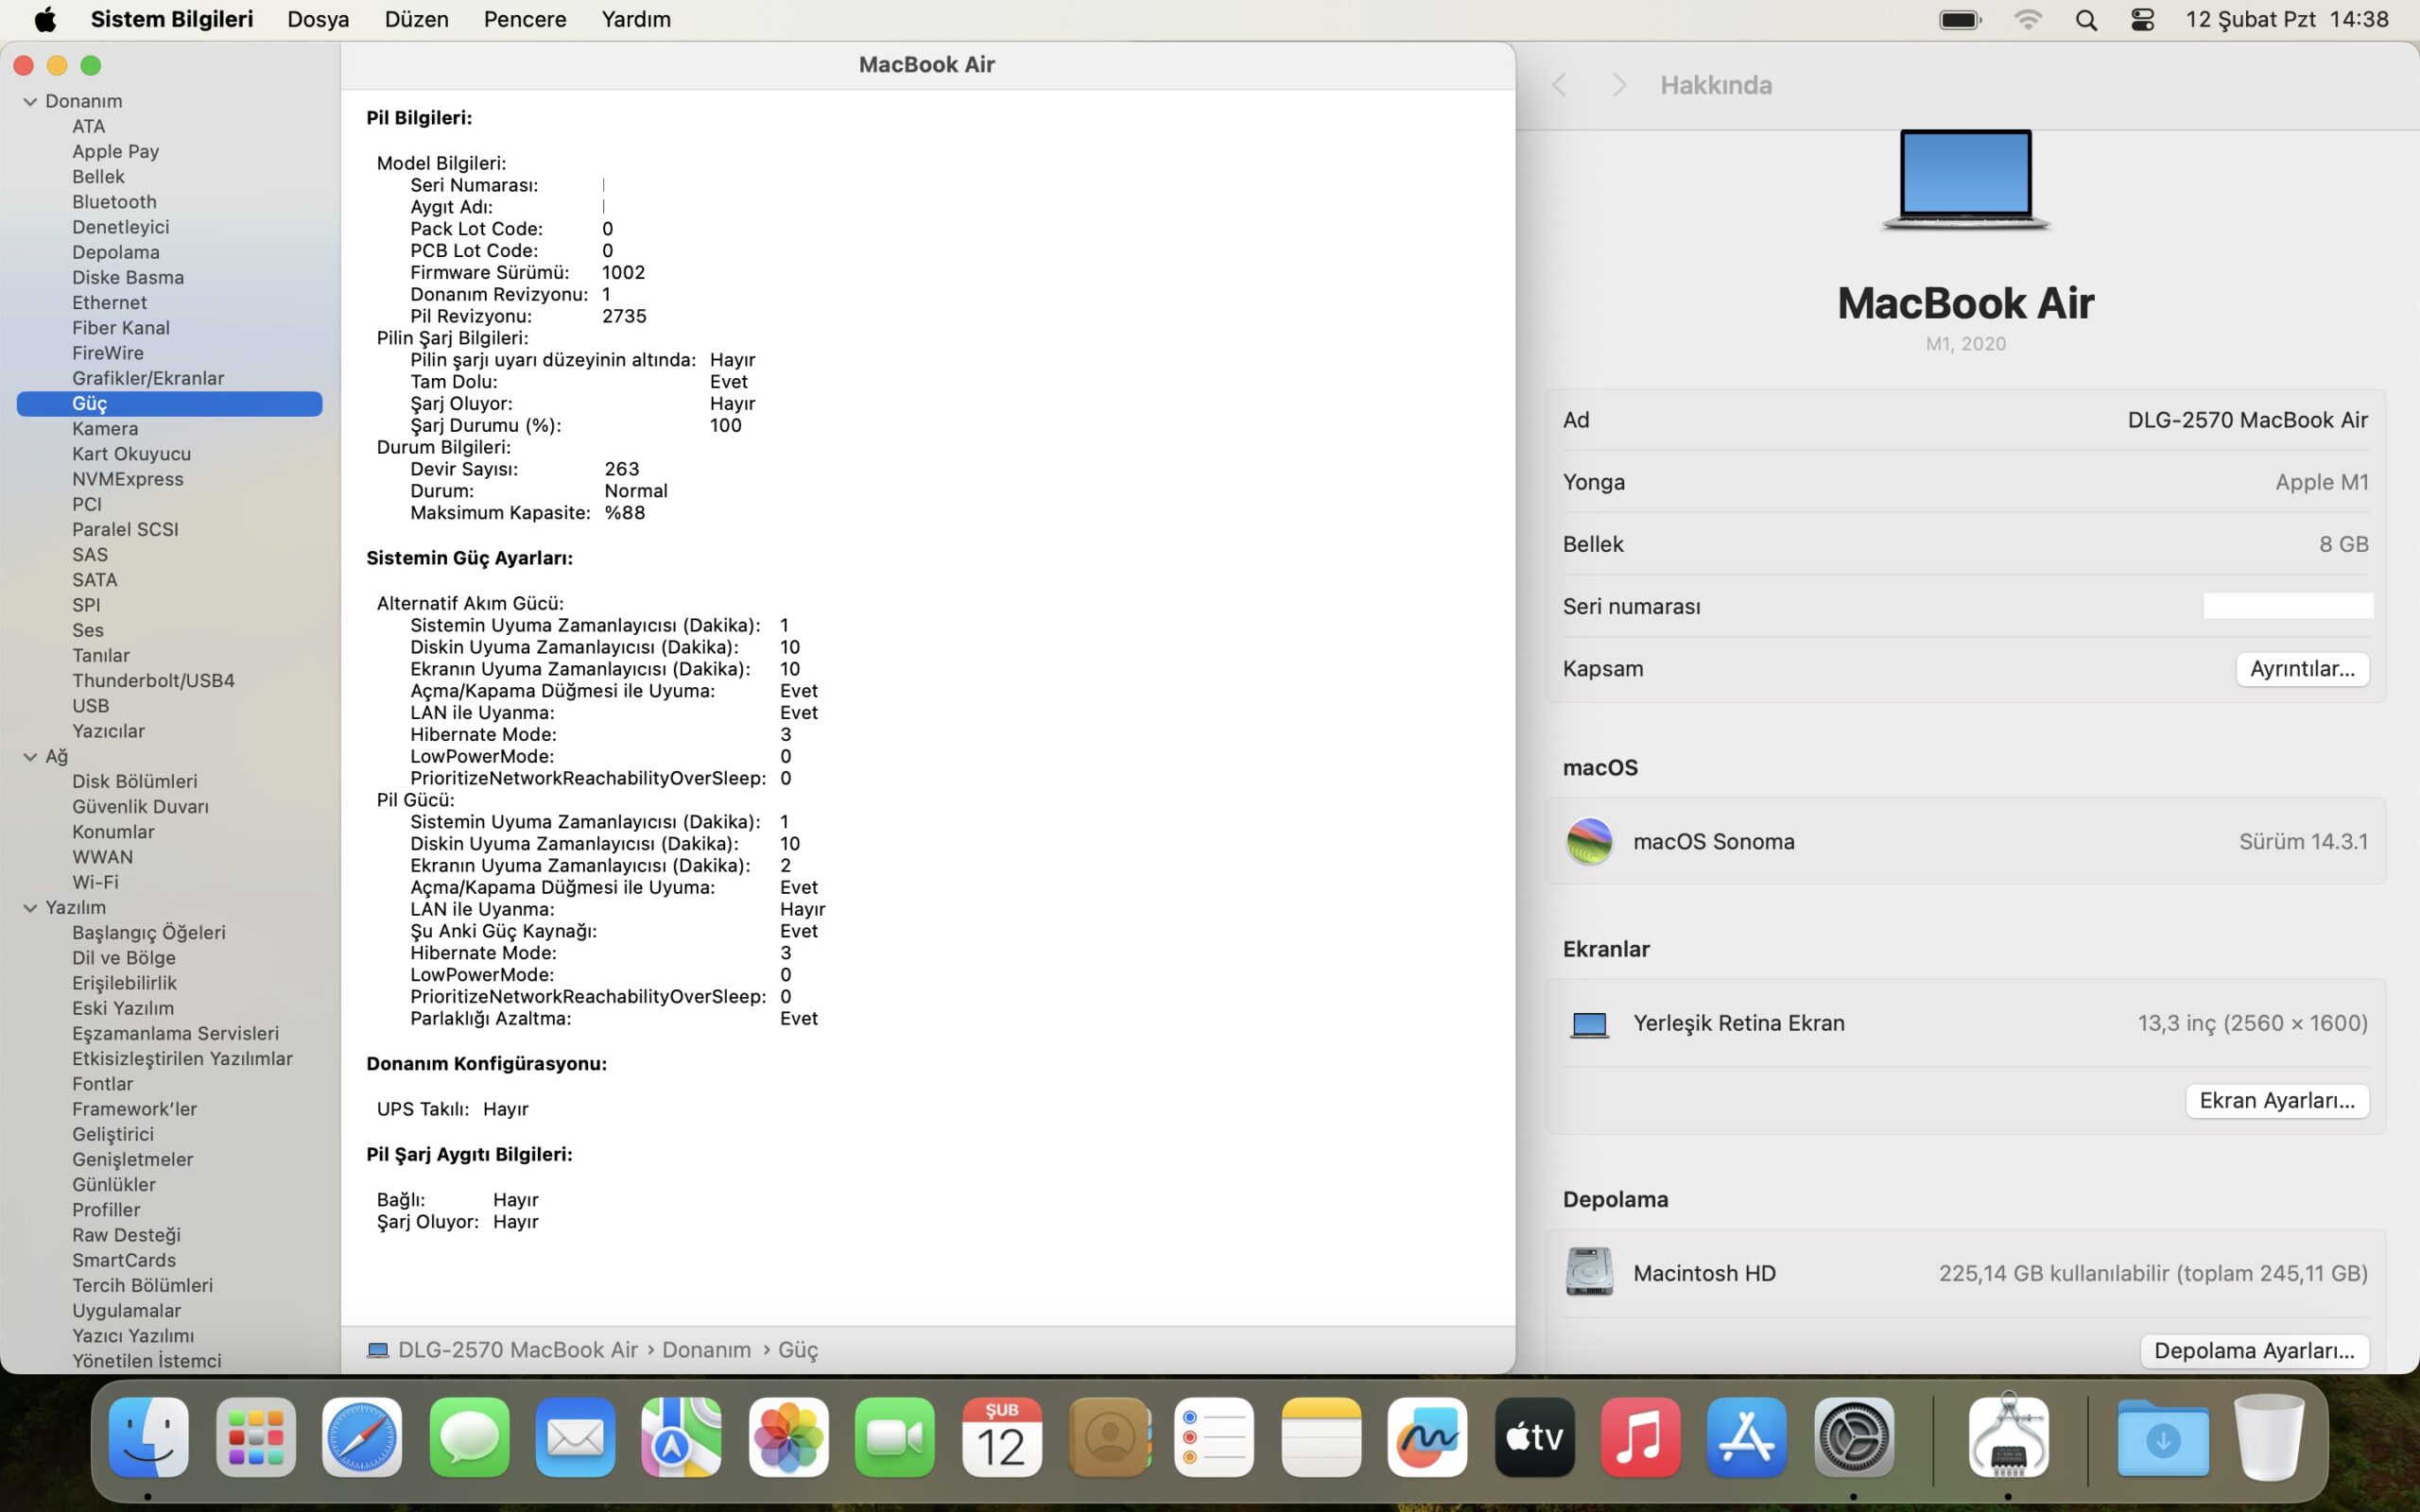Open the Apple menu

[x=45, y=19]
